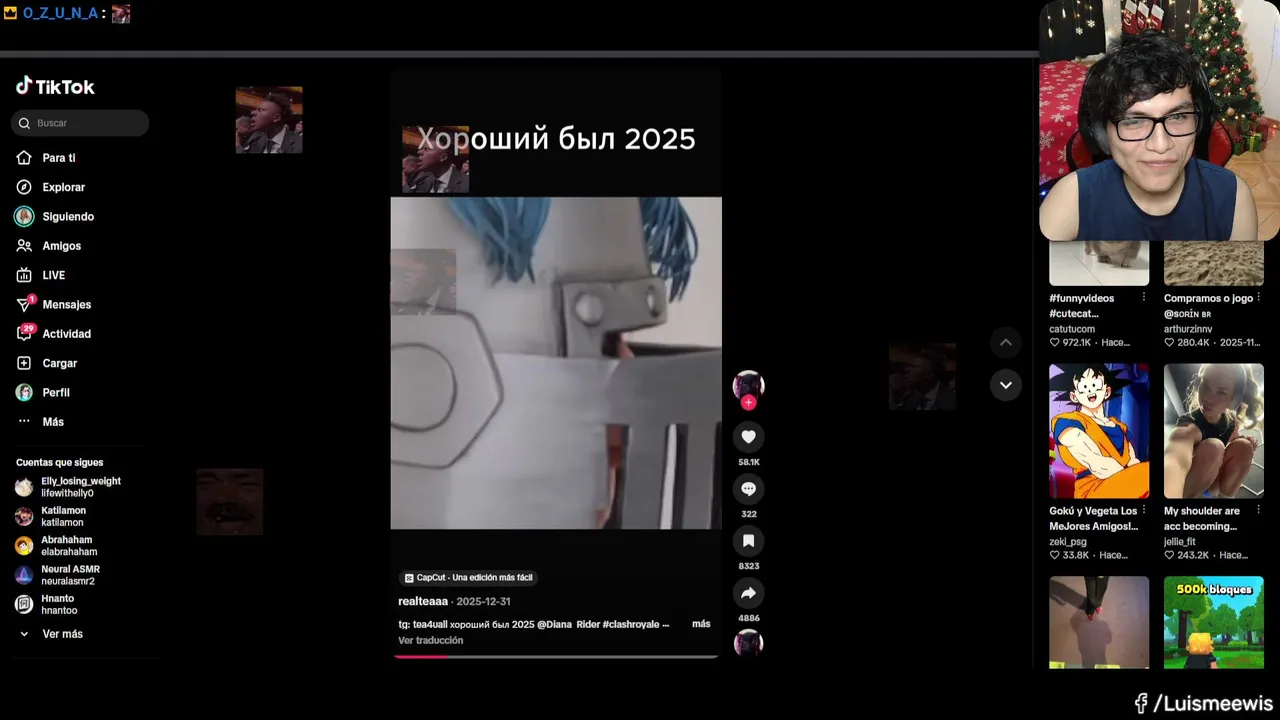Open the Abrahaham account
This screenshot has height=720, width=1280.
[56, 545]
